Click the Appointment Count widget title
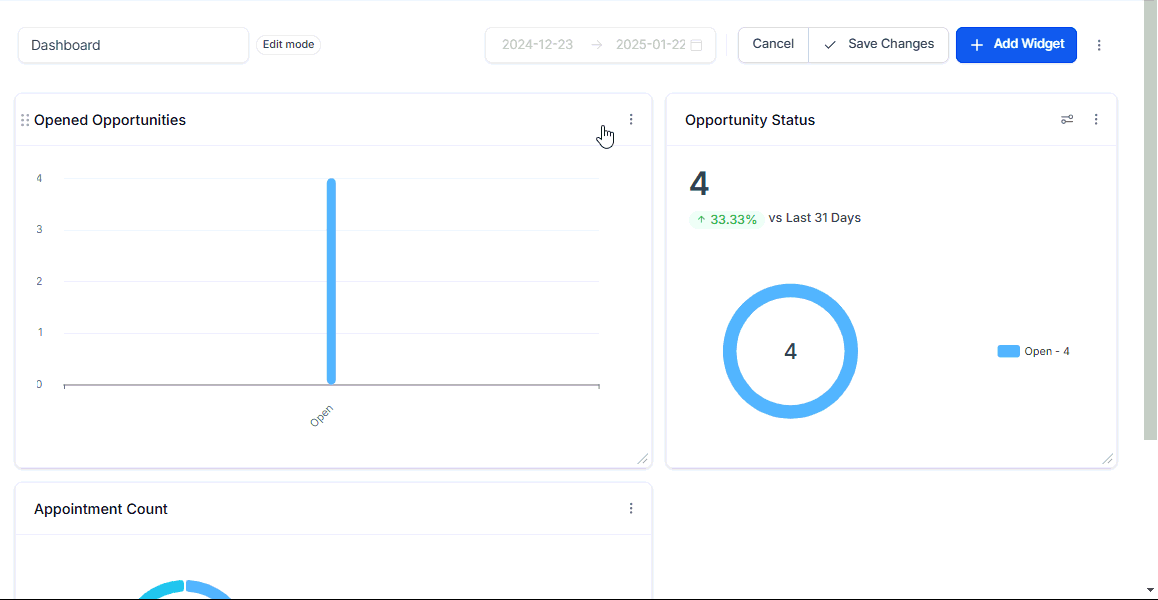This screenshot has width=1158, height=600. 100,509
